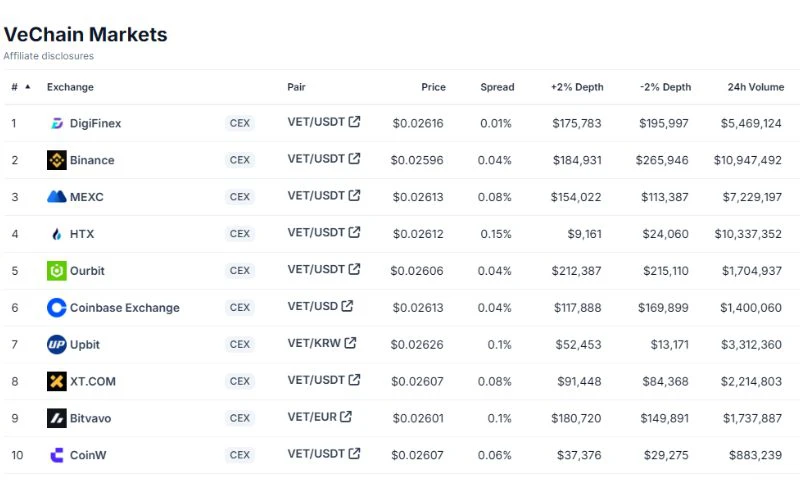Select +2% depth value $180,720
This screenshot has width=800, height=500.
coord(576,418)
